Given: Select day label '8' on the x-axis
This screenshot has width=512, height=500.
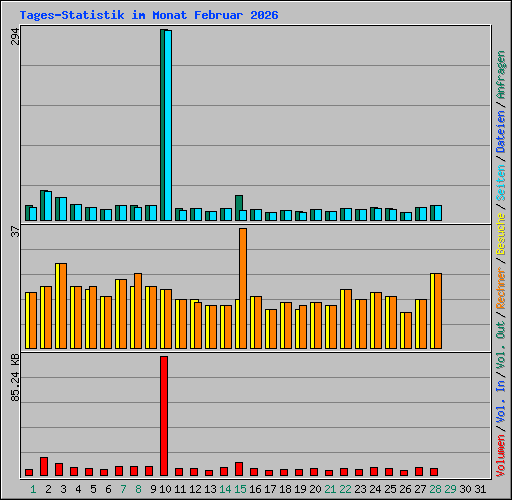Looking at the screenshot, I should tap(138, 489).
